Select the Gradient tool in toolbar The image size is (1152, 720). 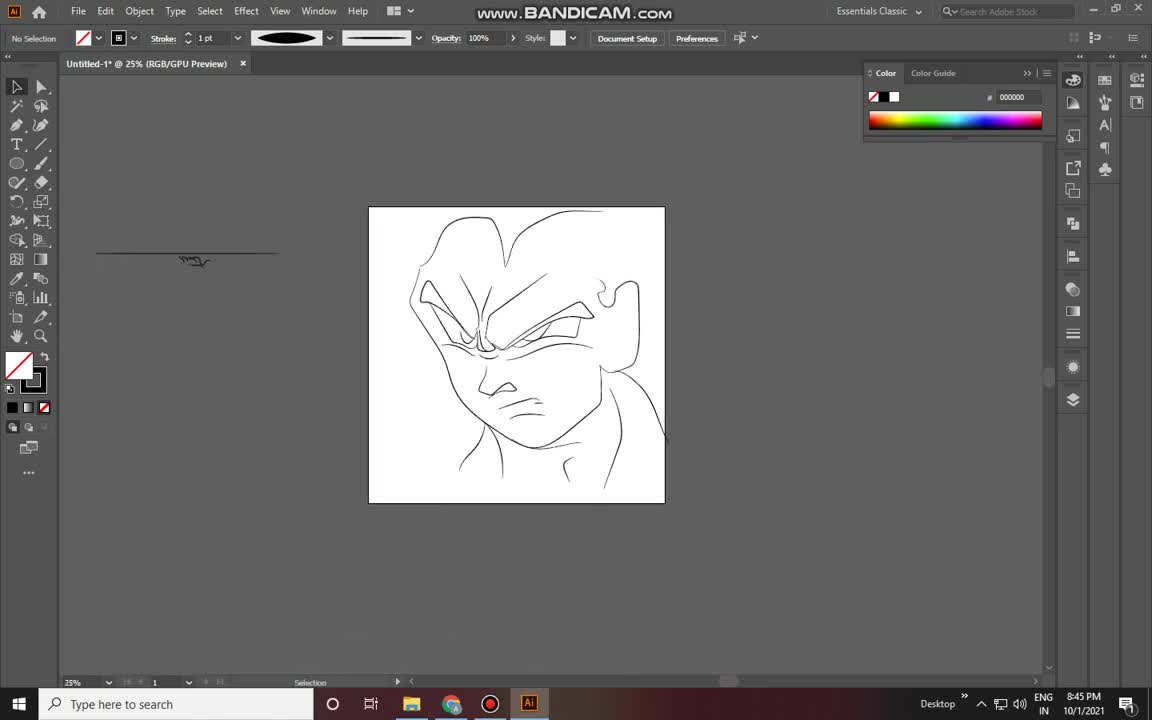click(41, 259)
